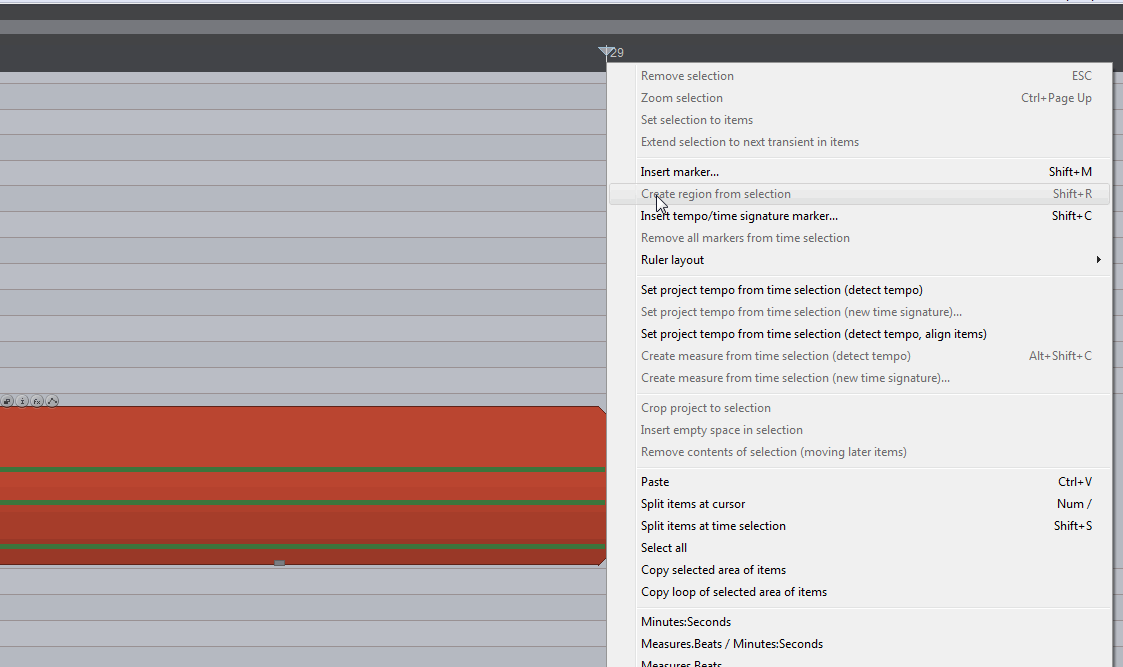Click Split items at cursor
The height and width of the screenshot is (667, 1123).
(x=693, y=504)
